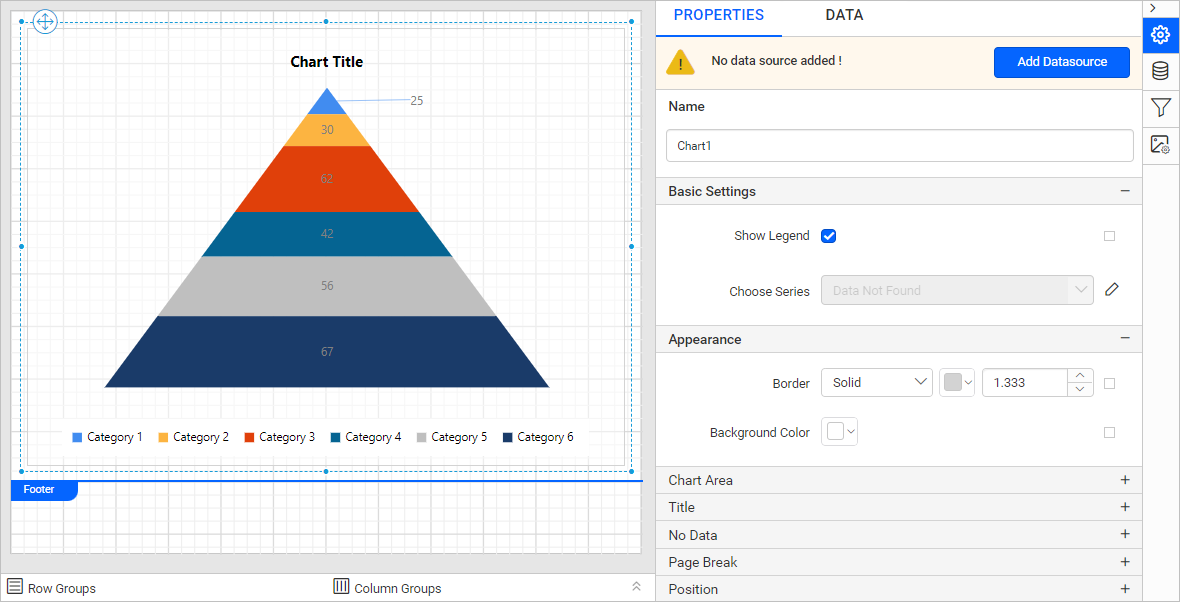Click the Row Groups icon
Image resolution: width=1180 pixels, height=602 pixels.
tap(15, 587)
